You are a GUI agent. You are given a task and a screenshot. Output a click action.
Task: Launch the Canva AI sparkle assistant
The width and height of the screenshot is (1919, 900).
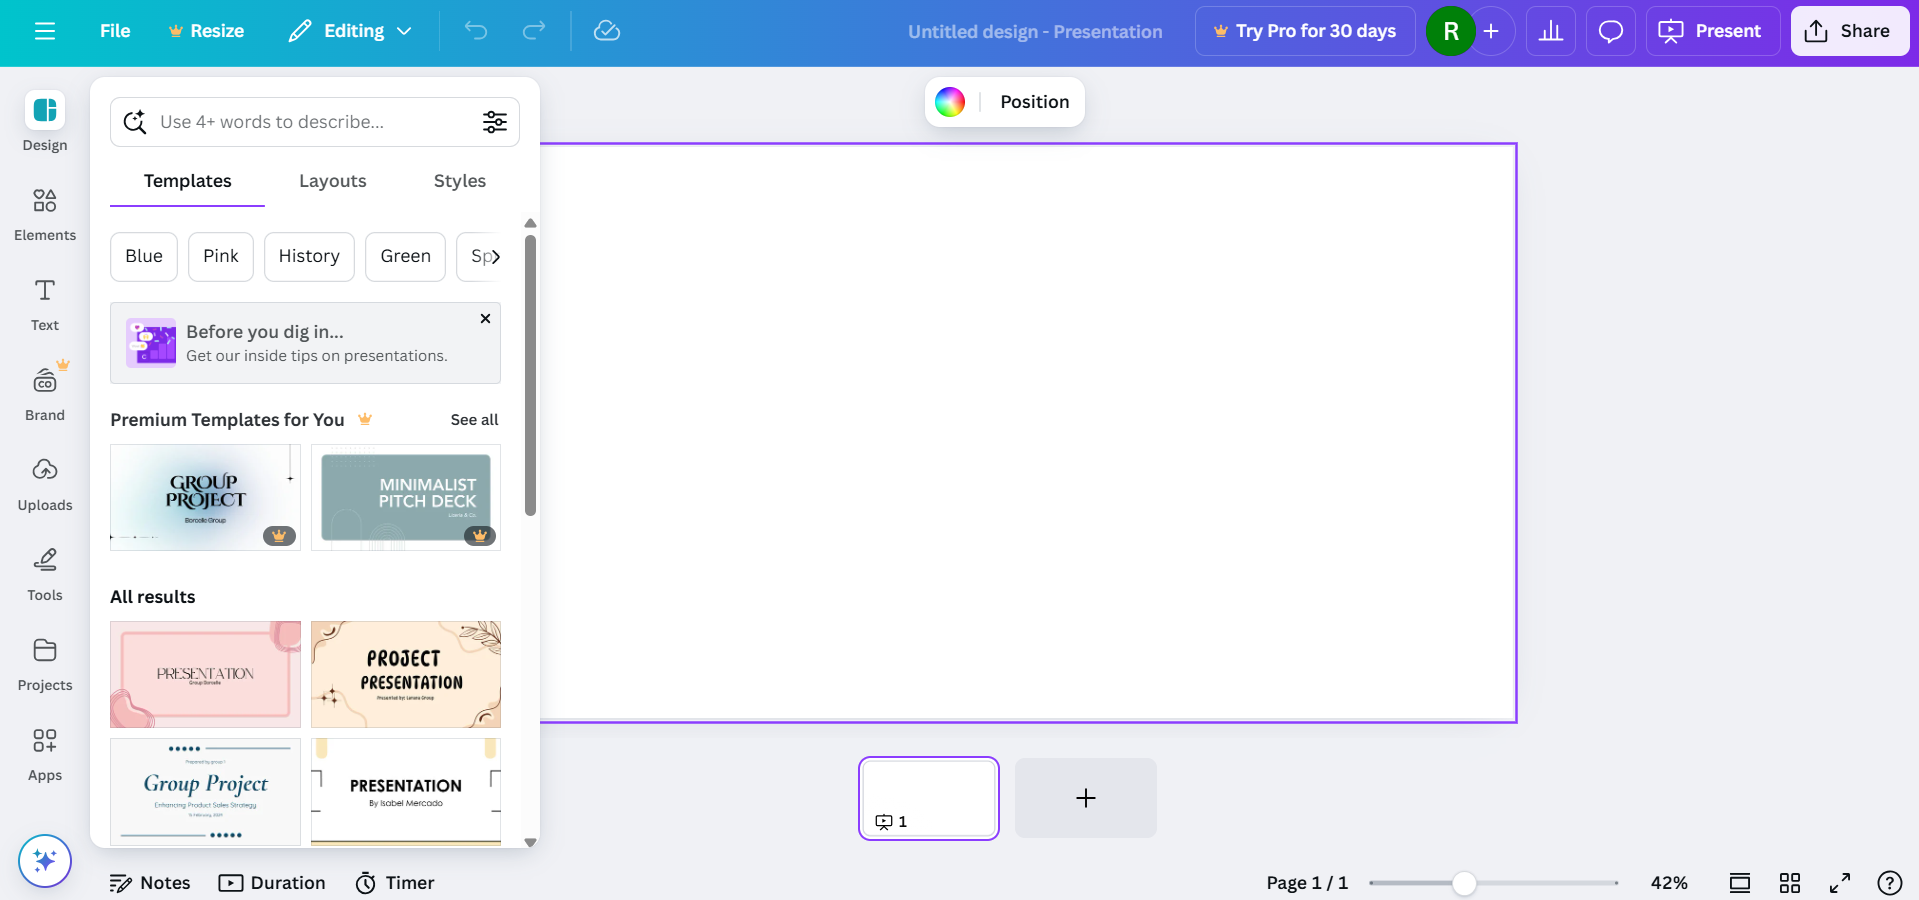tap(45, 861)
